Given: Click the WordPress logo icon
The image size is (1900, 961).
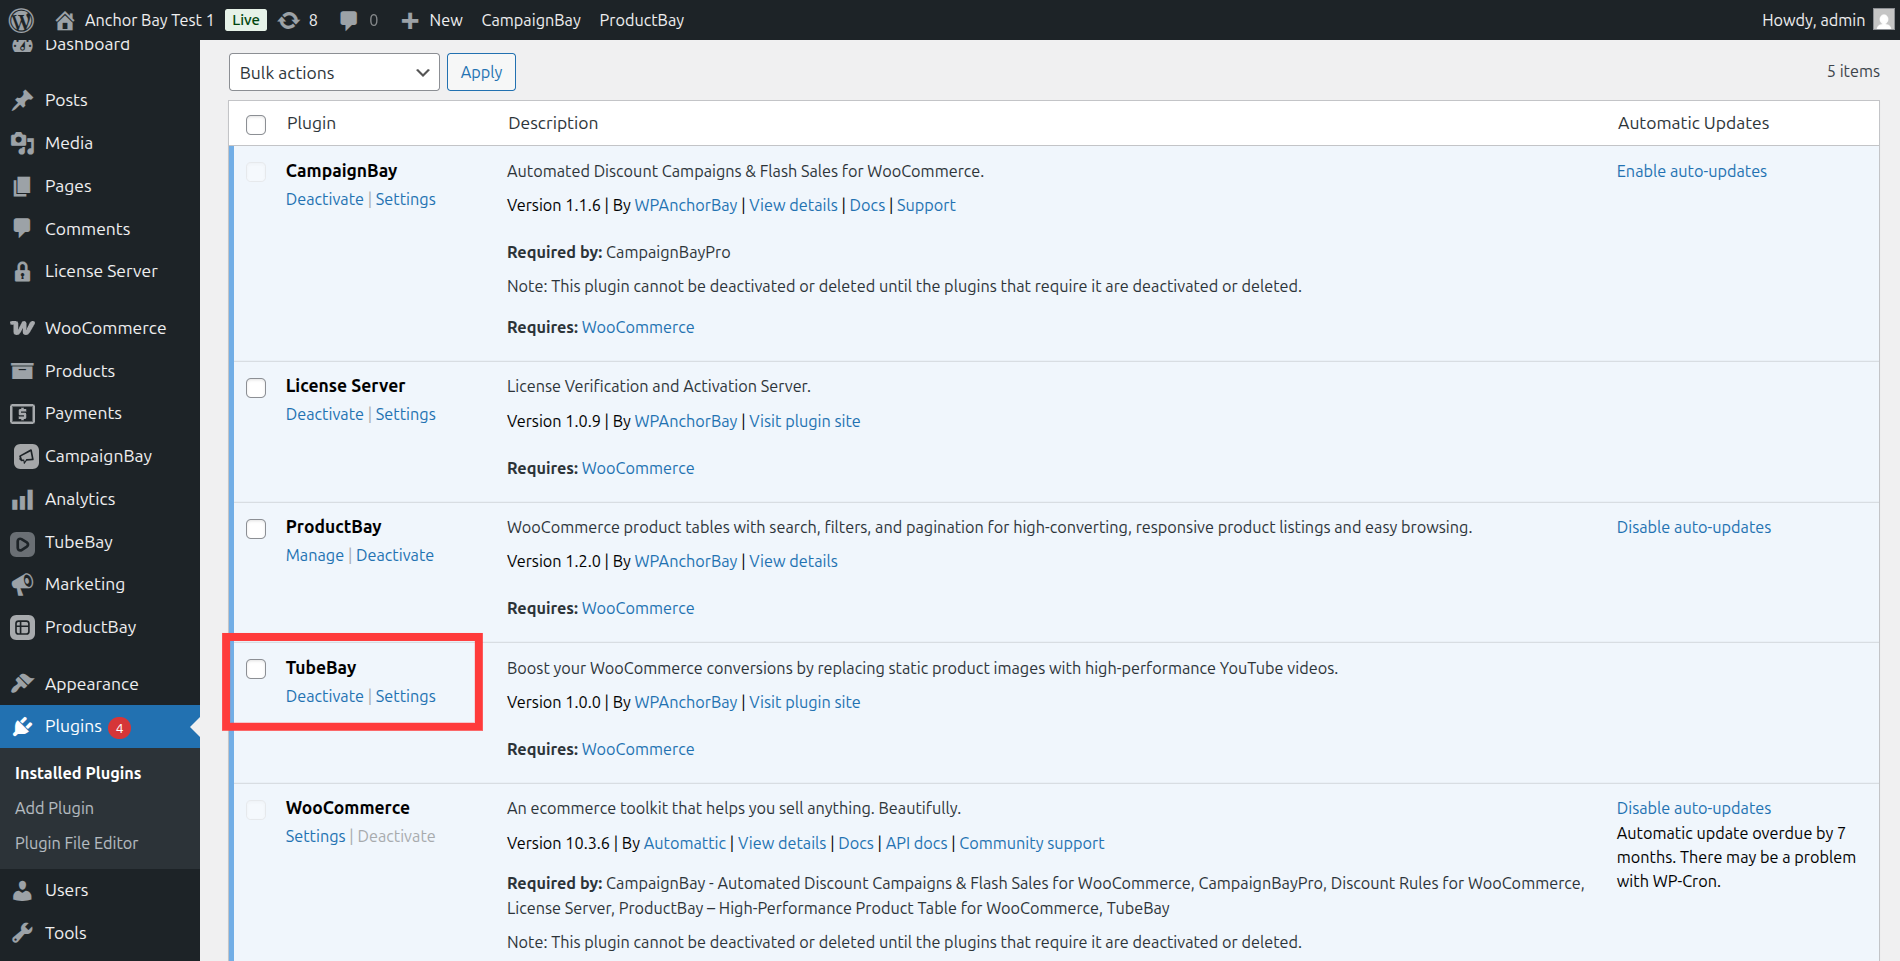Looking at the screenshot, I should click(x=21, y=20).
